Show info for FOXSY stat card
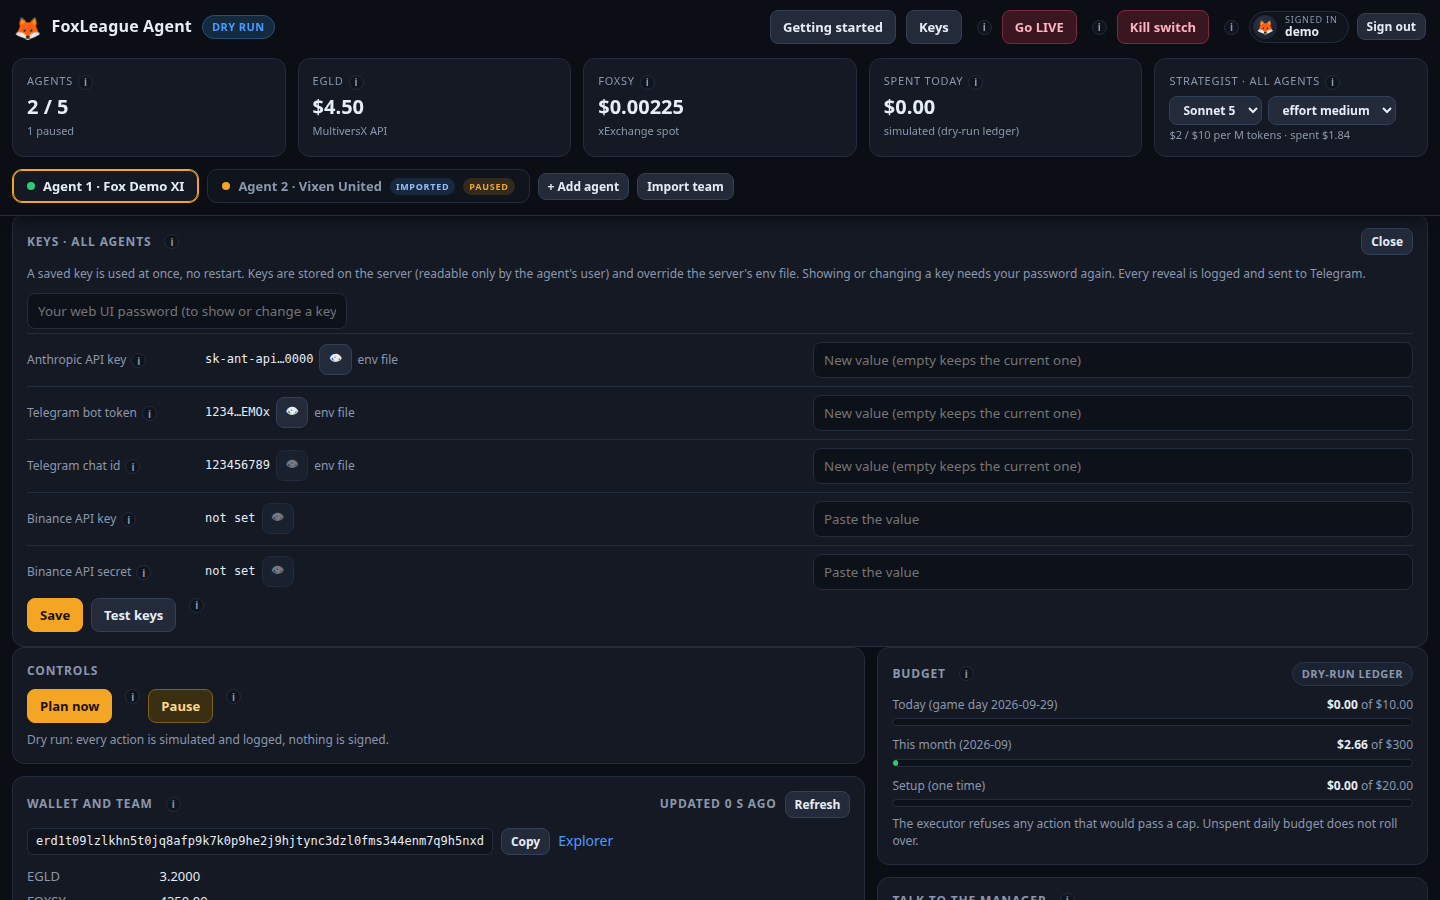 click(x=647, y=82)
